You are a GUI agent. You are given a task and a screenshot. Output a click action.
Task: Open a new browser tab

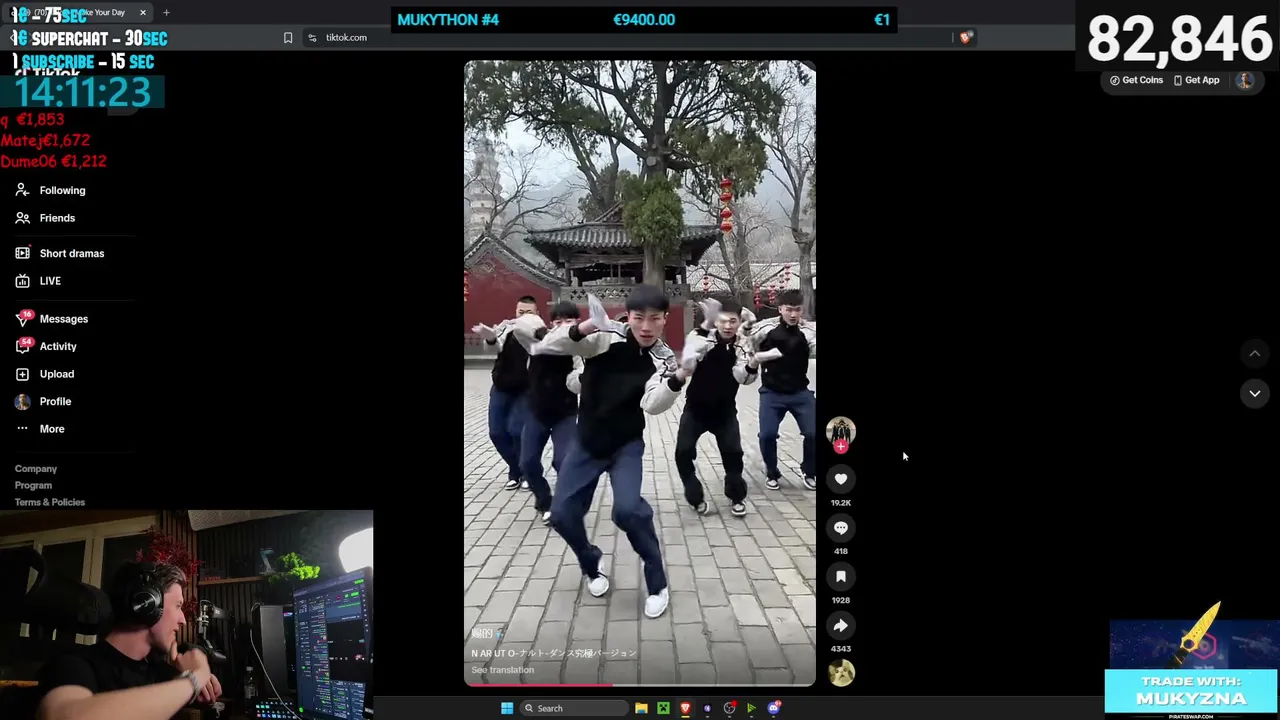coord(166,13)
